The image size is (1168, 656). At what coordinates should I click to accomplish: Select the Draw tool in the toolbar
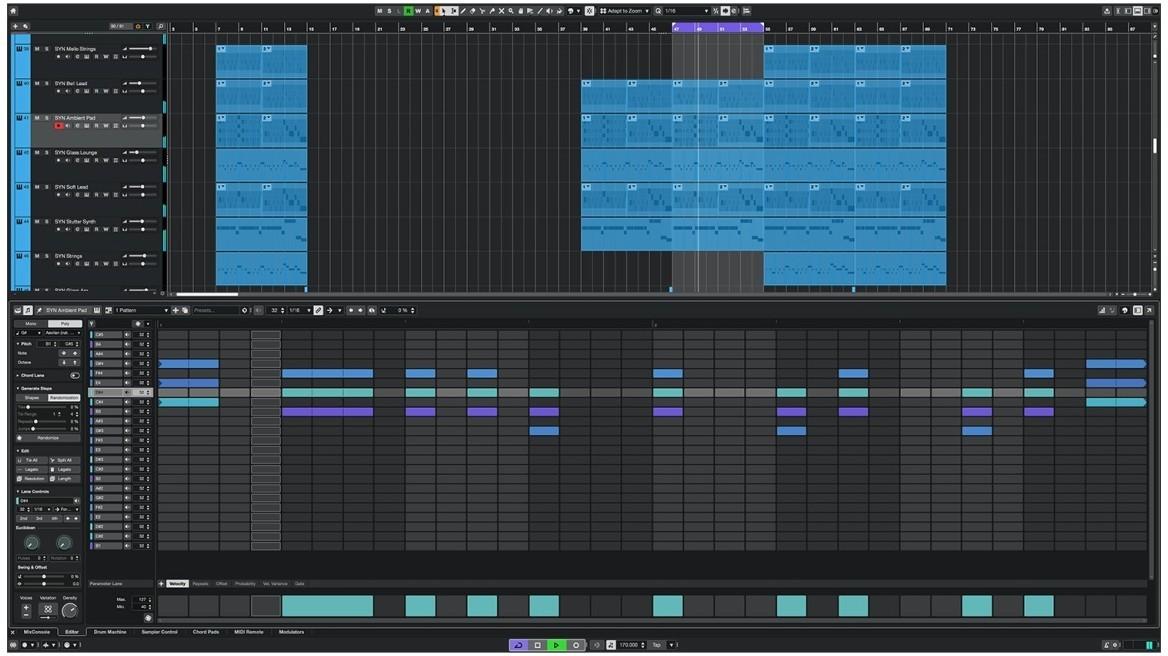[x=463, y=11]
